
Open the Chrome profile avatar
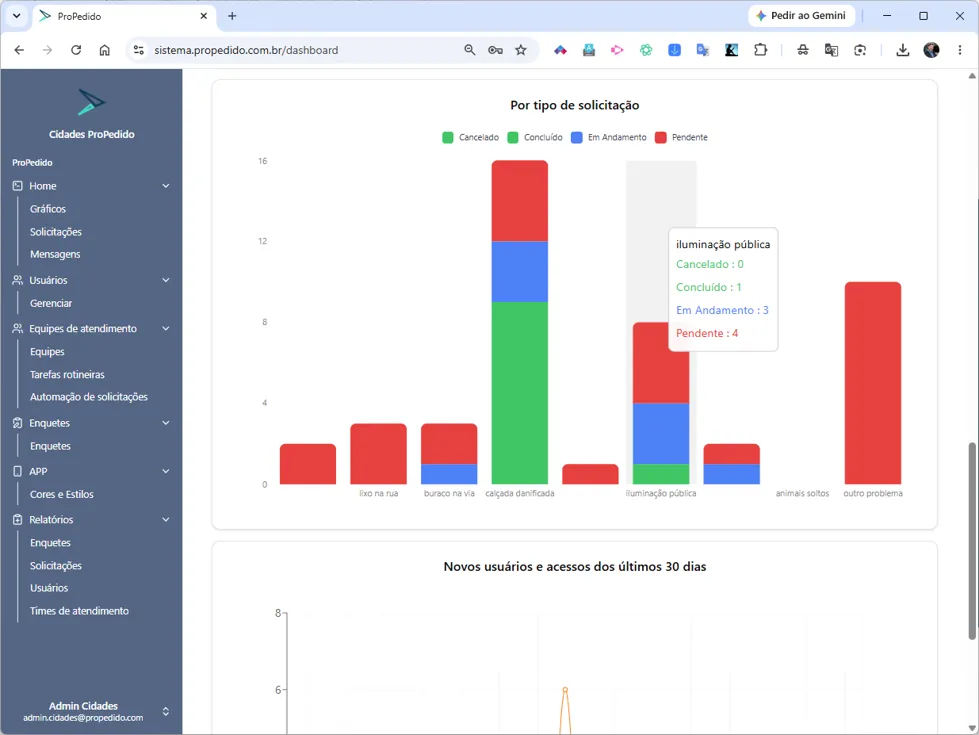(x=931, y=50)
